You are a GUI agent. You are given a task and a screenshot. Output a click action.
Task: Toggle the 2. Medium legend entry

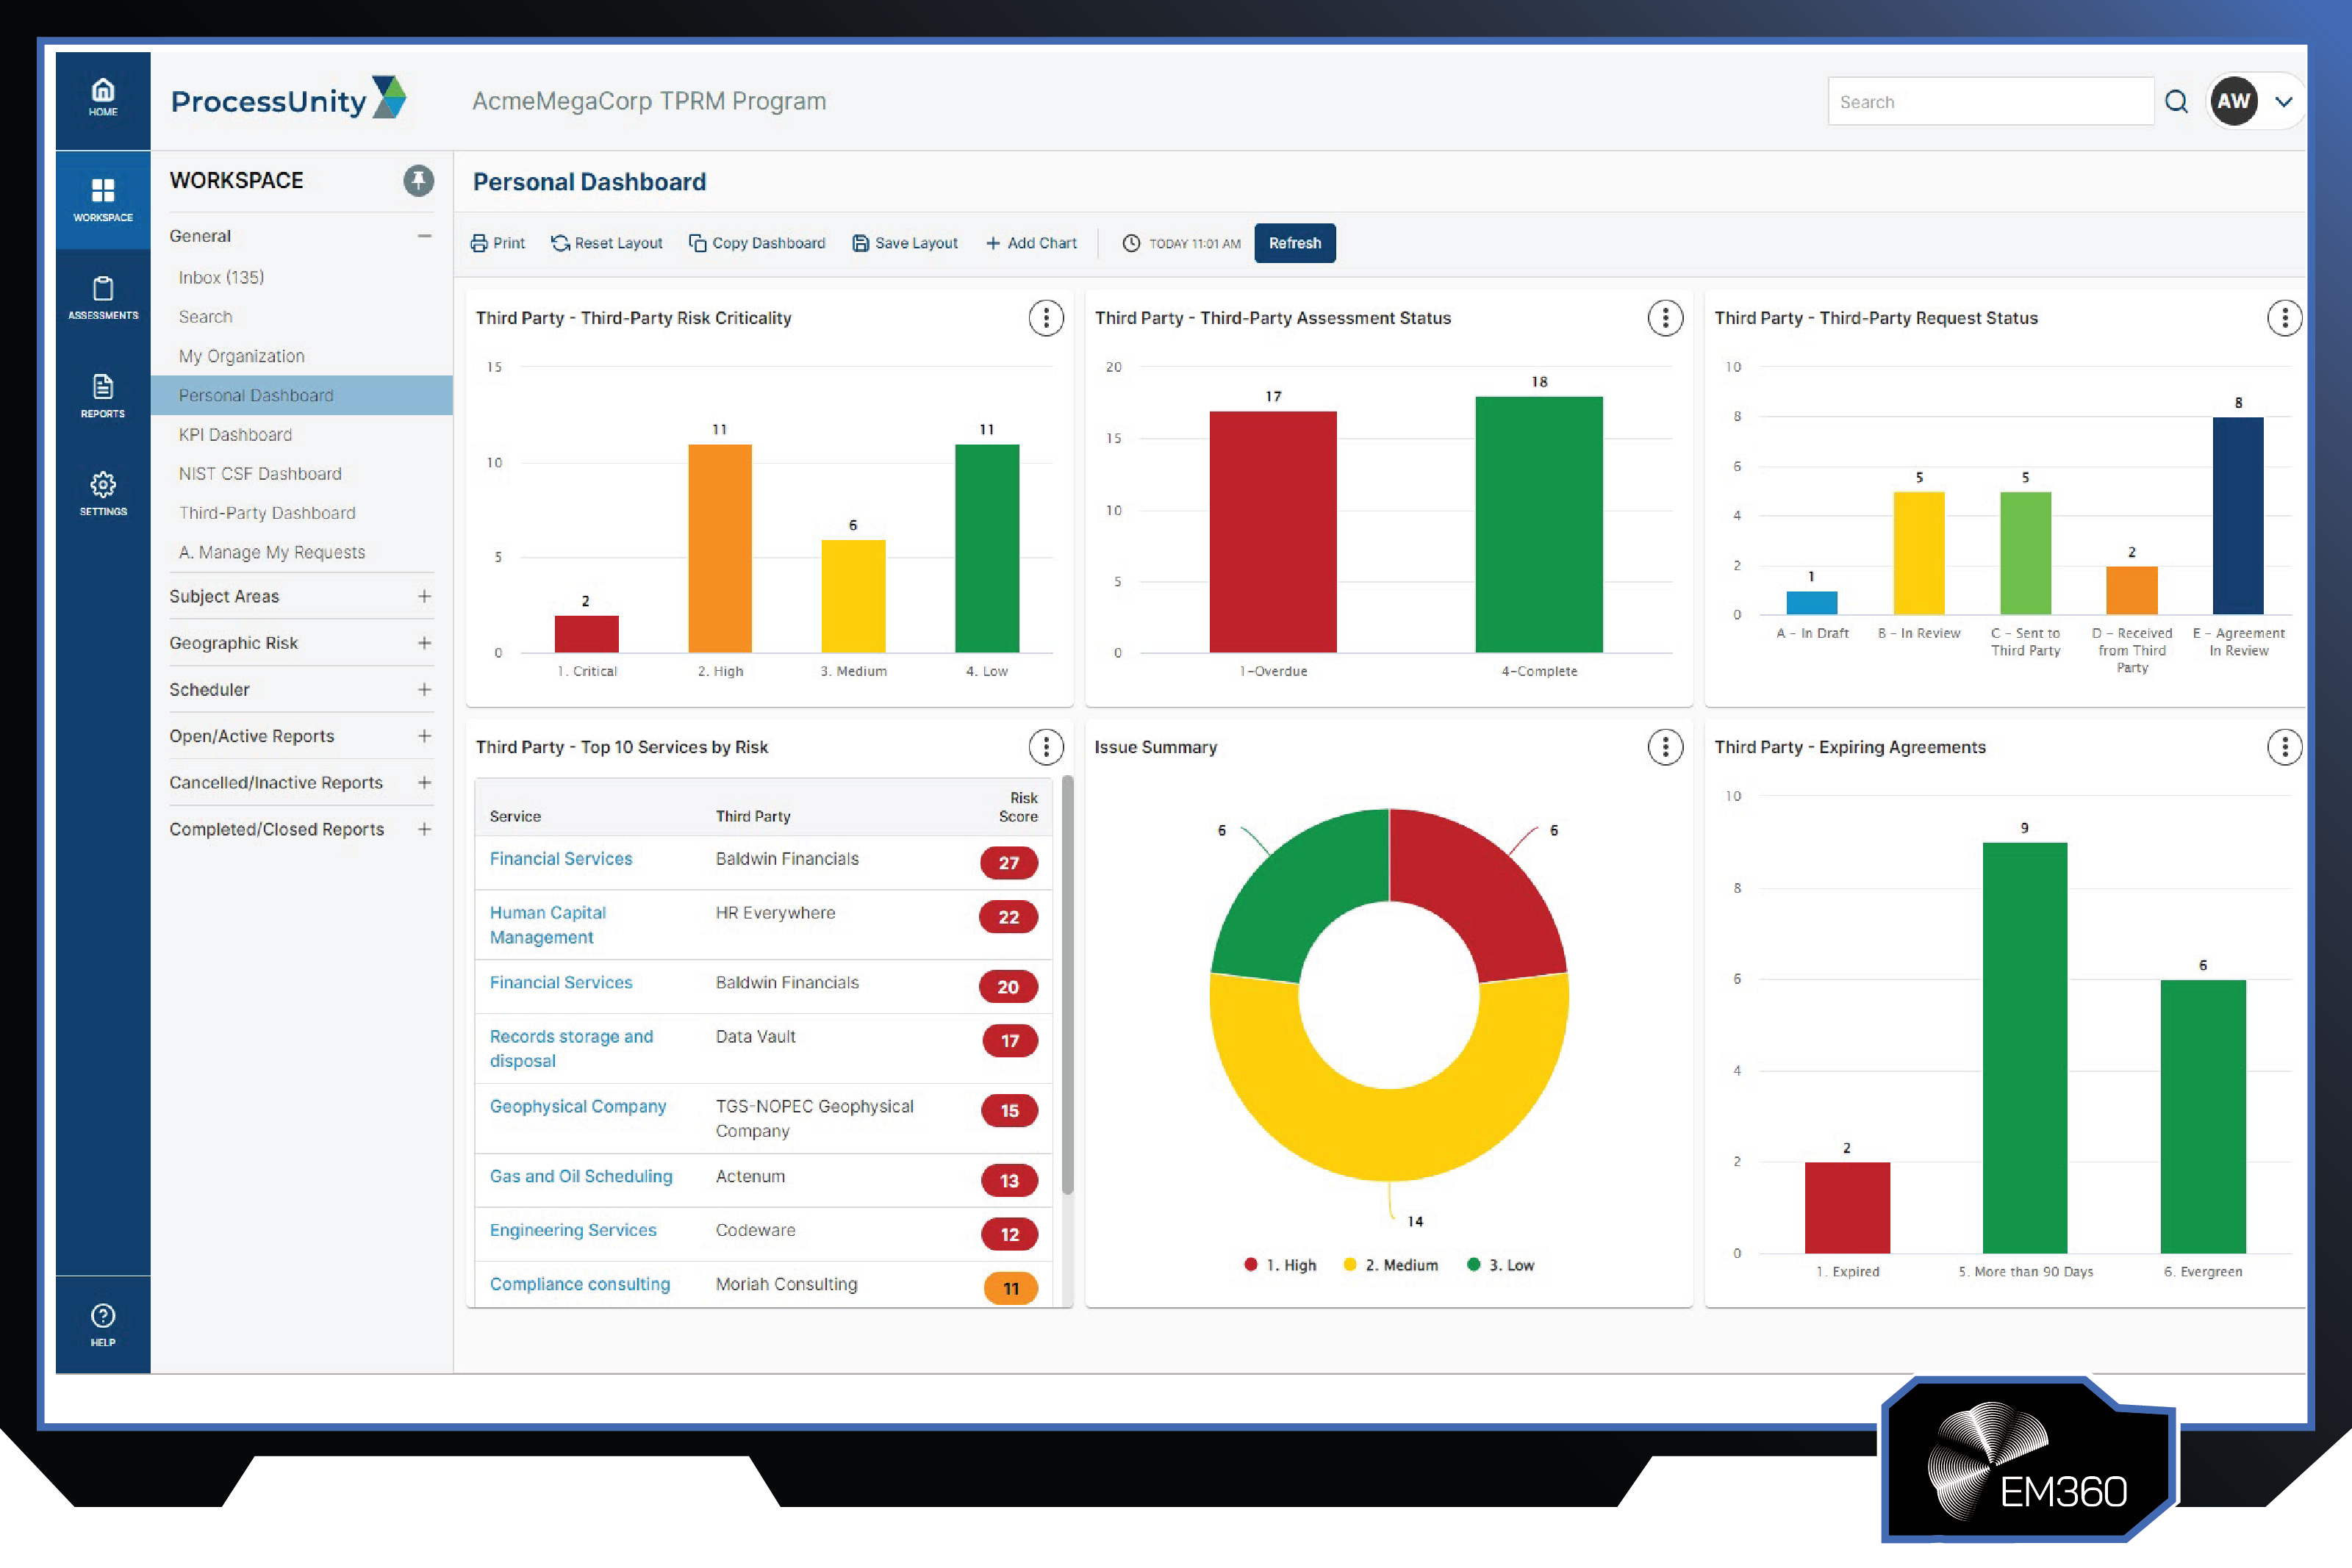pos(1391,1265)
